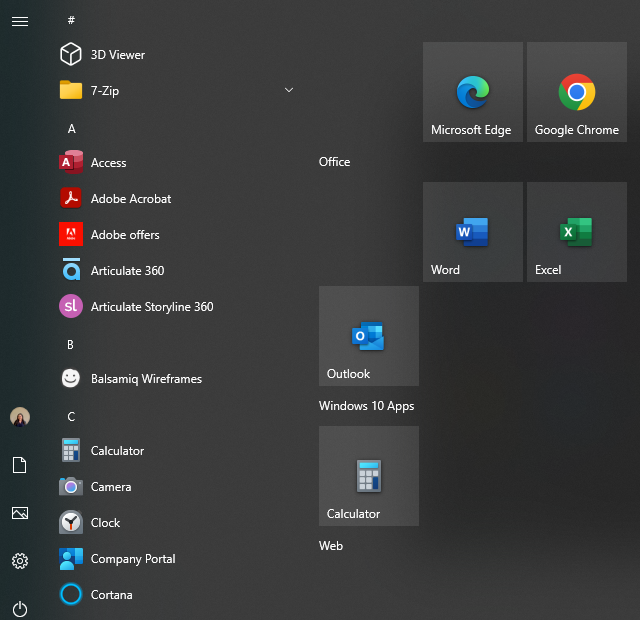
Task: Click the 3D Viewer label
Action: 118,55
